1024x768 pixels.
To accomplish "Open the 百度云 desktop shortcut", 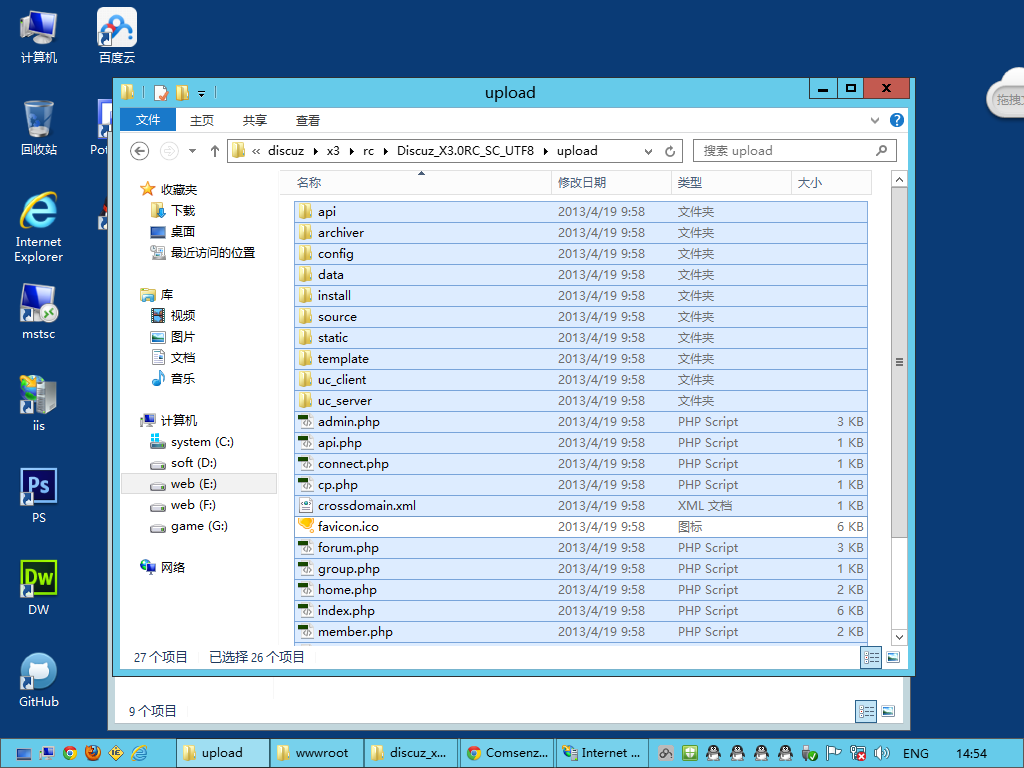I will [x=117, y=37].
